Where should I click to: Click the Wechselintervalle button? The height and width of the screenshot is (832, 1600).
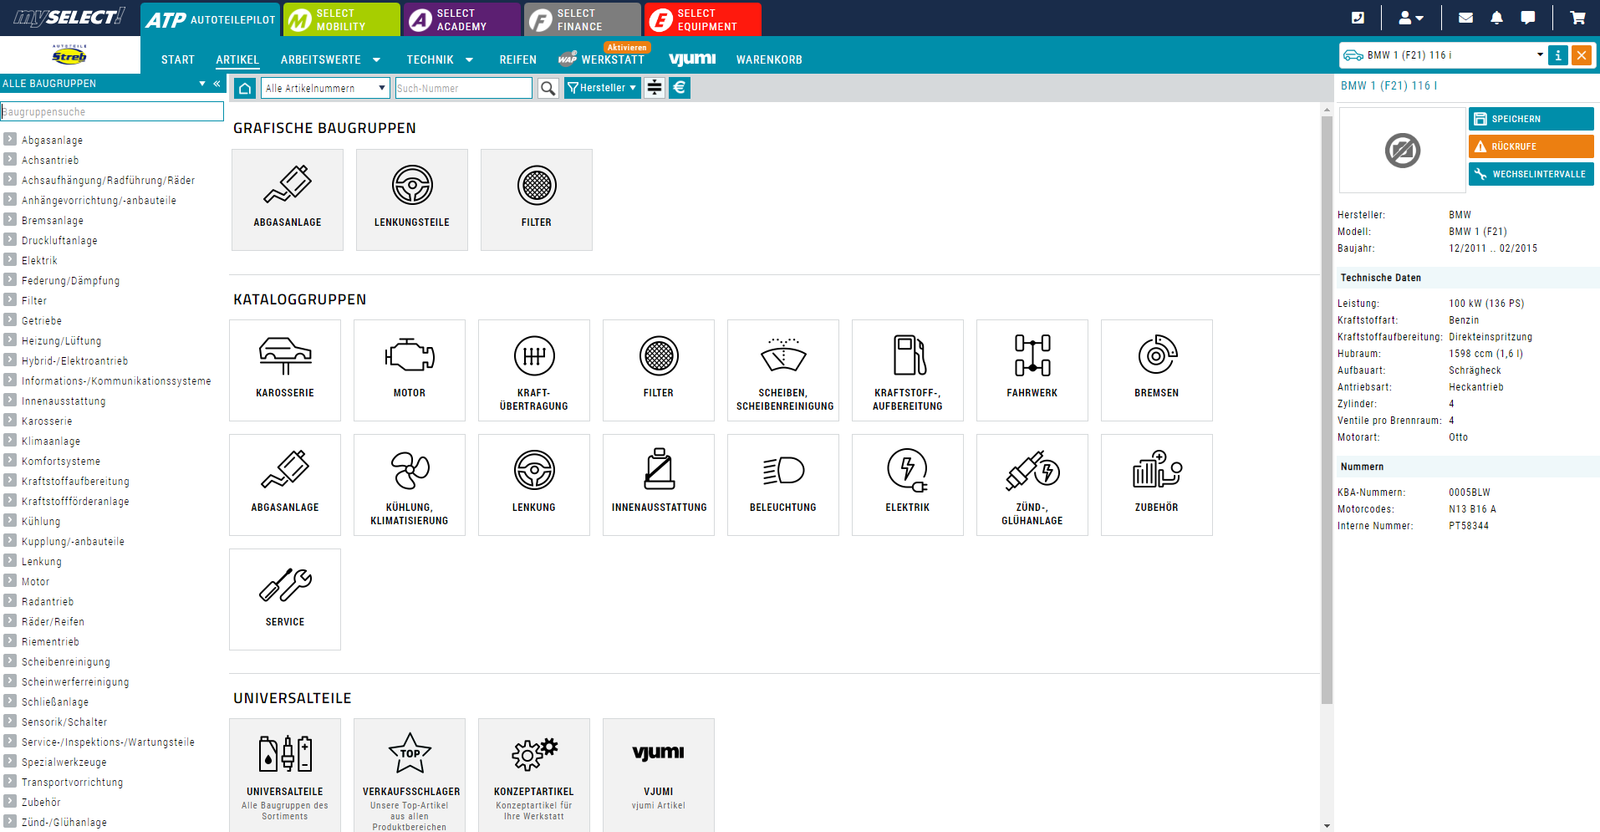click(1531, 174)
